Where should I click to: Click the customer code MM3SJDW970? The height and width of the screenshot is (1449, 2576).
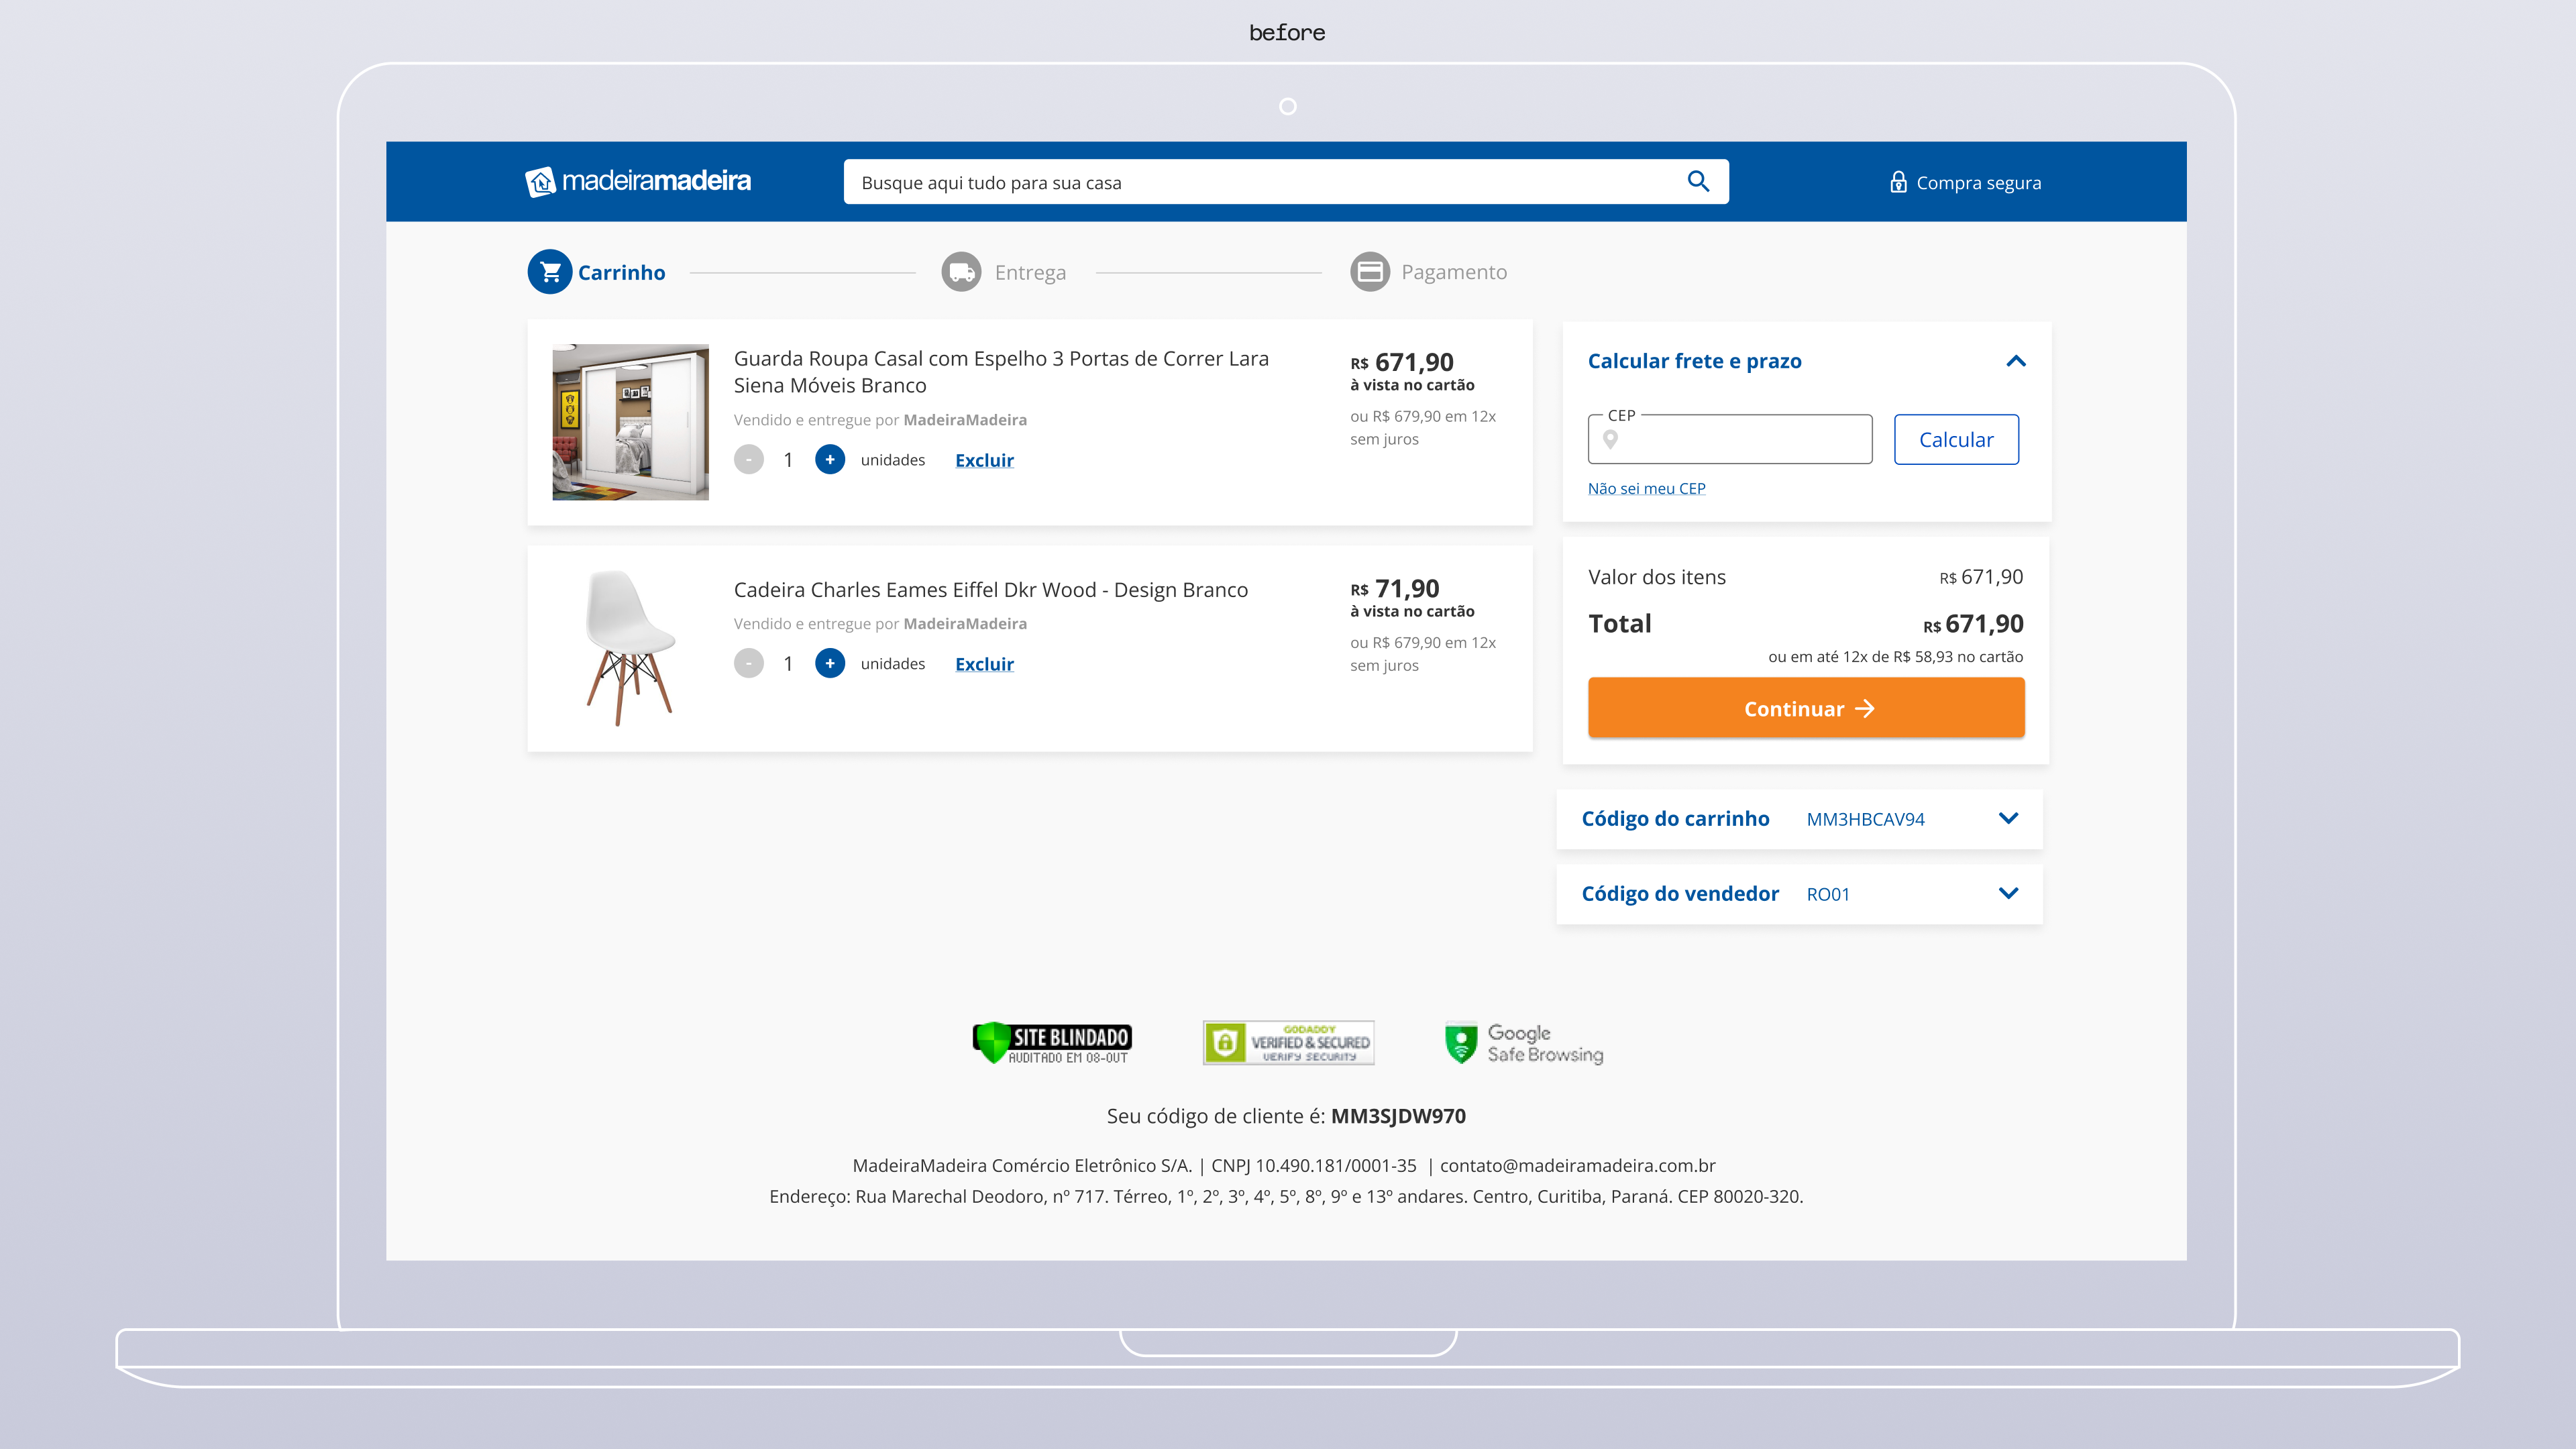1398,1116
